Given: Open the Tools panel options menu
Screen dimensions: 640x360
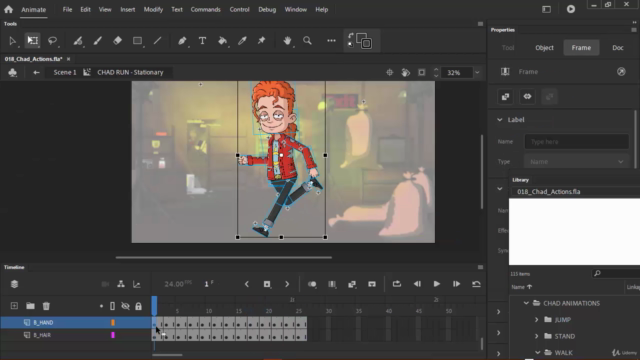Looking at the screenshot, I should (x=480, y=24).
